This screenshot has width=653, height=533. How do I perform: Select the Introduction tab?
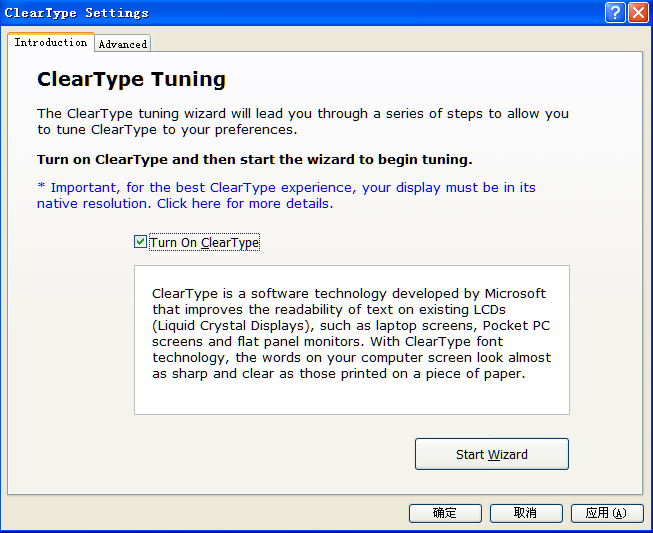[x=51, y=42]
